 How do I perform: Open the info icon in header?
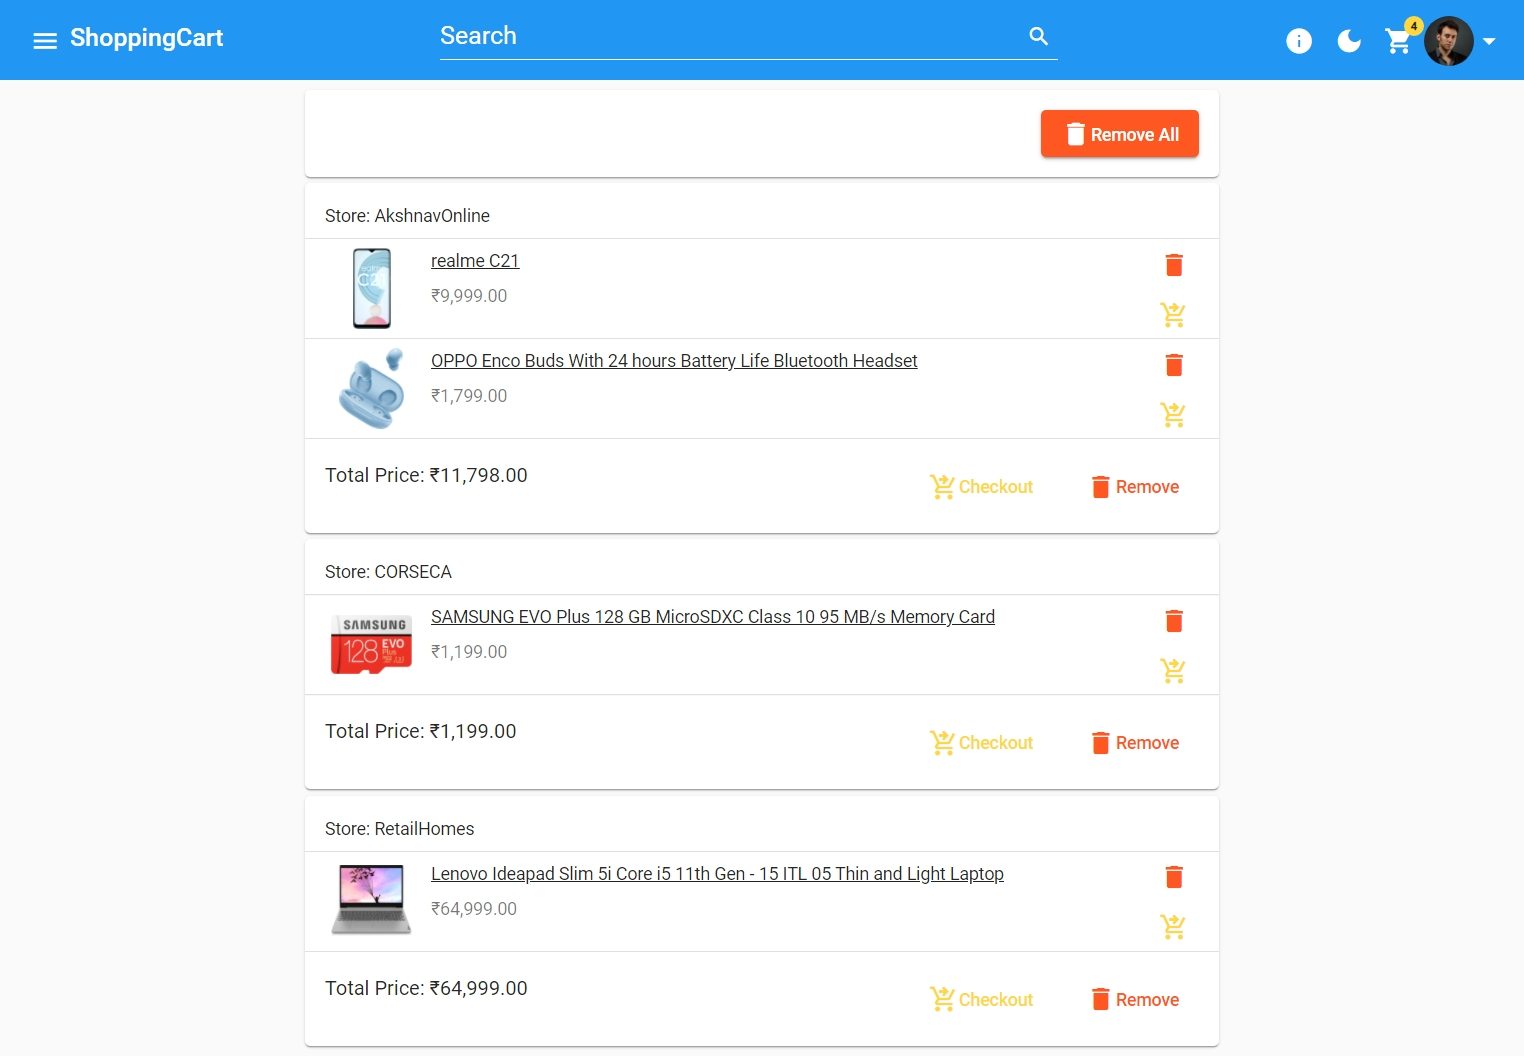tap(1299, 41)
